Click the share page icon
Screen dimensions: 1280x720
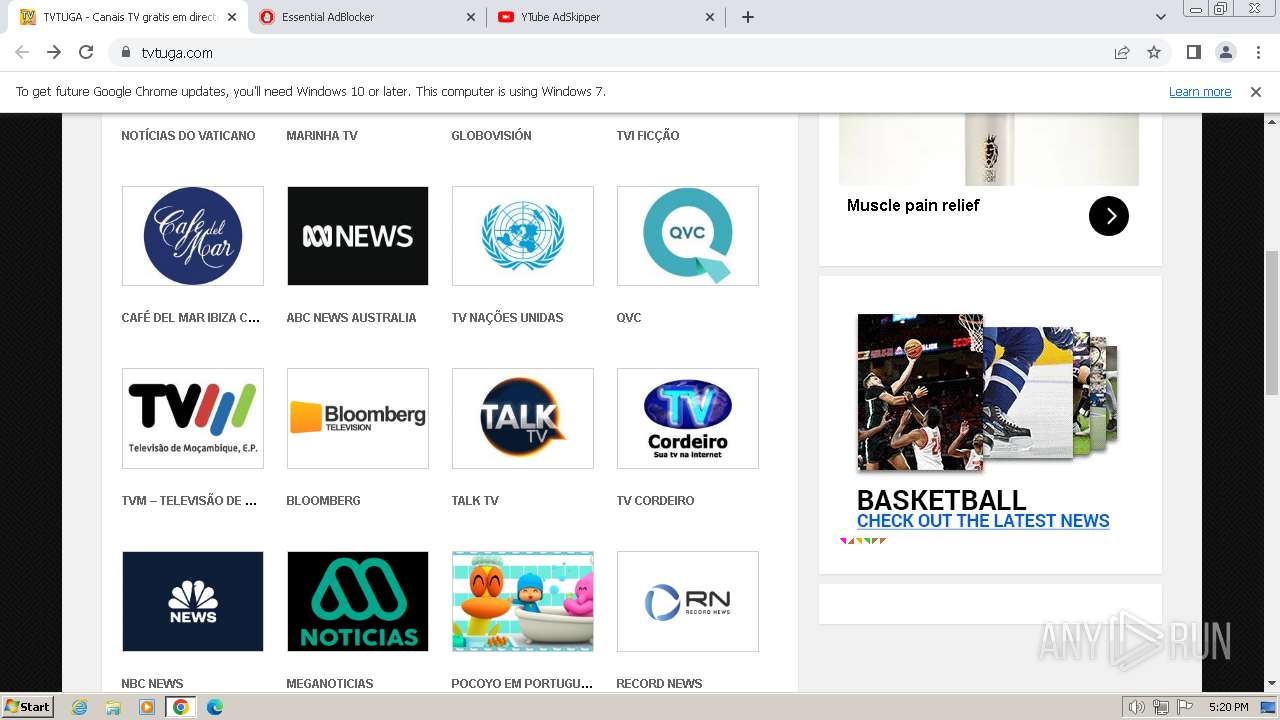coord(1122,52)
